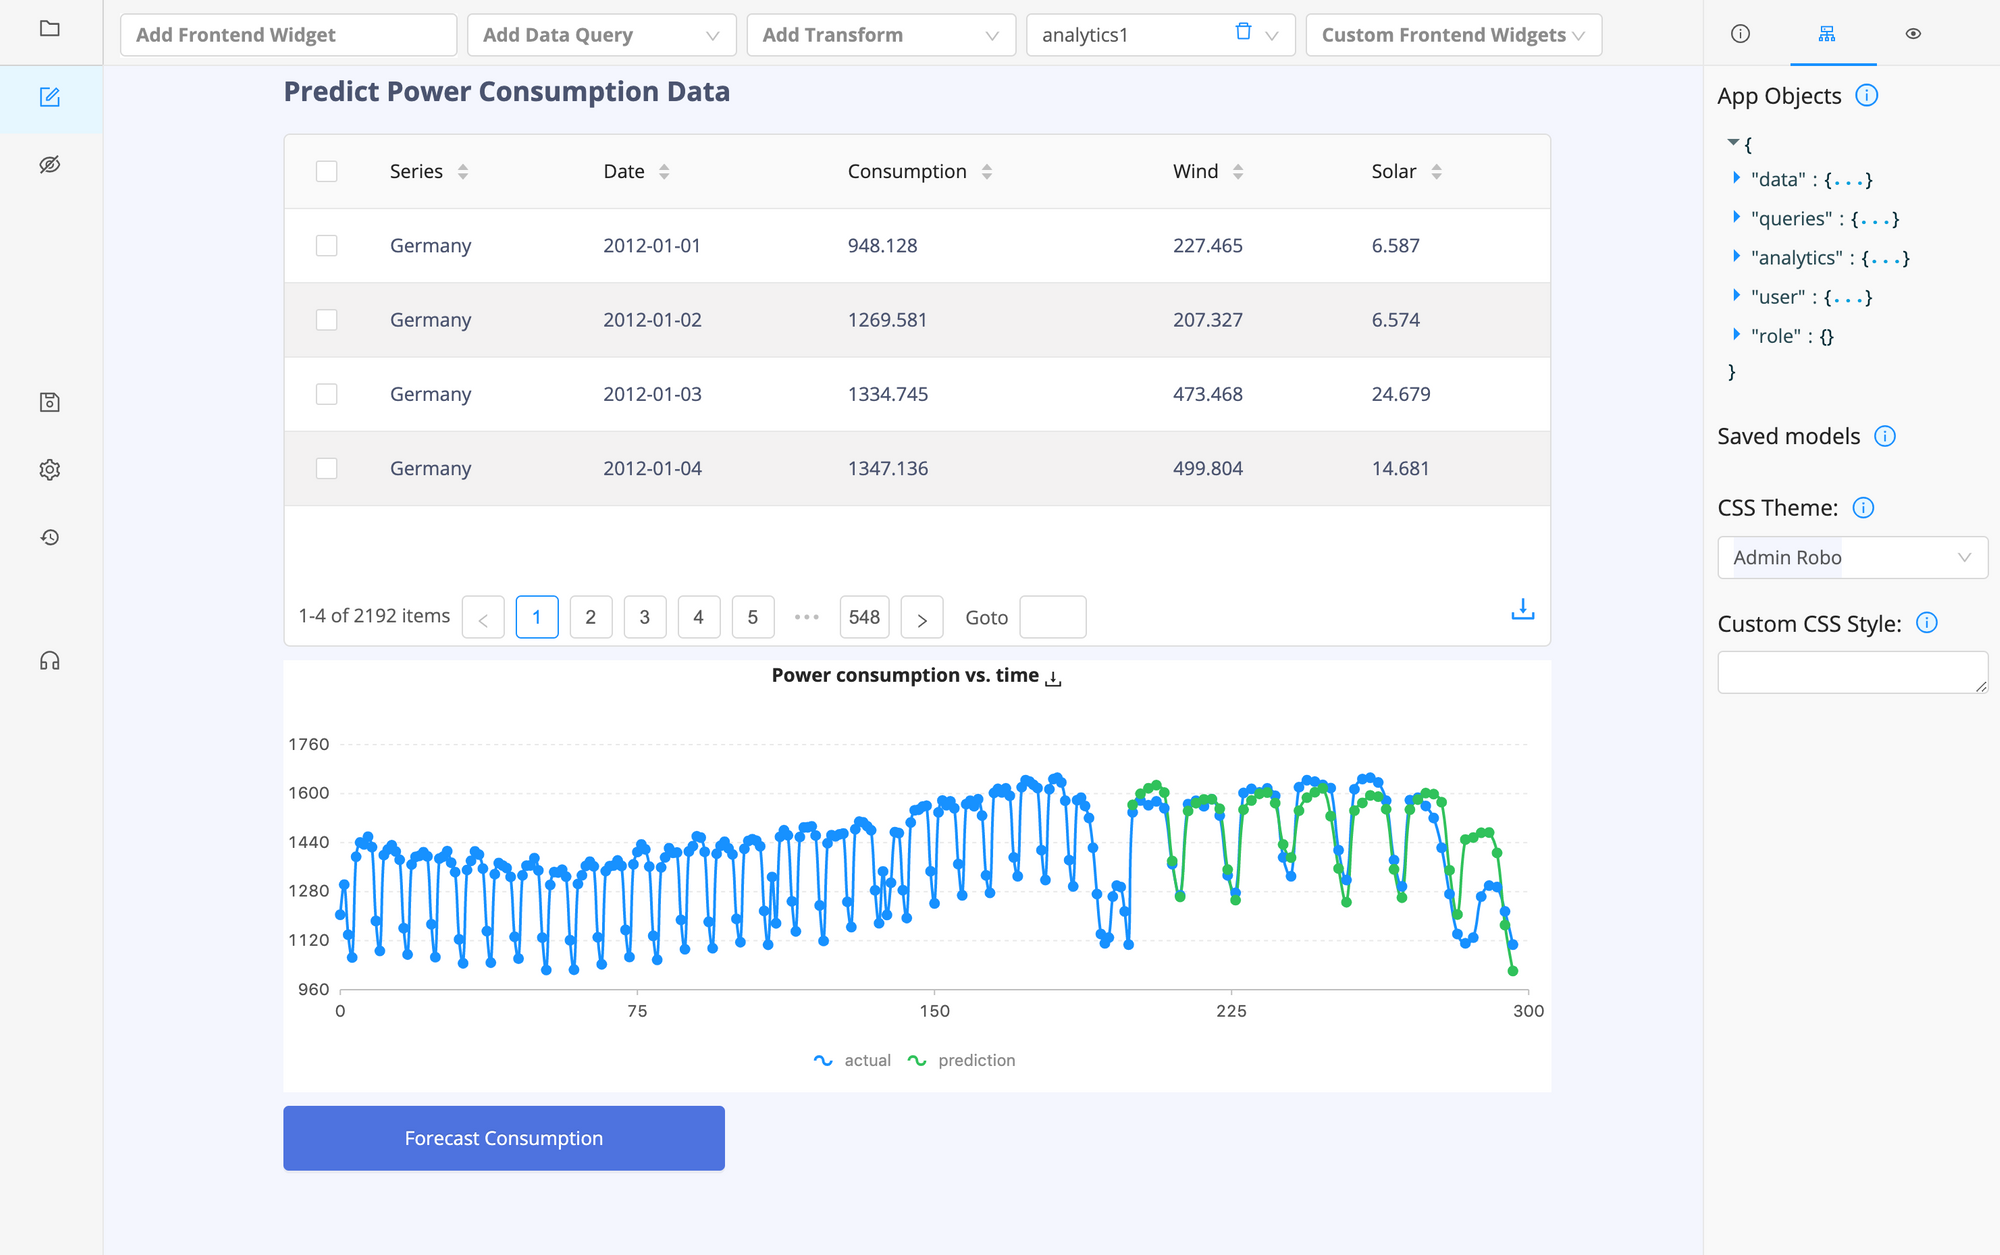Click the Forecast Consumption button

(503, 1138)
